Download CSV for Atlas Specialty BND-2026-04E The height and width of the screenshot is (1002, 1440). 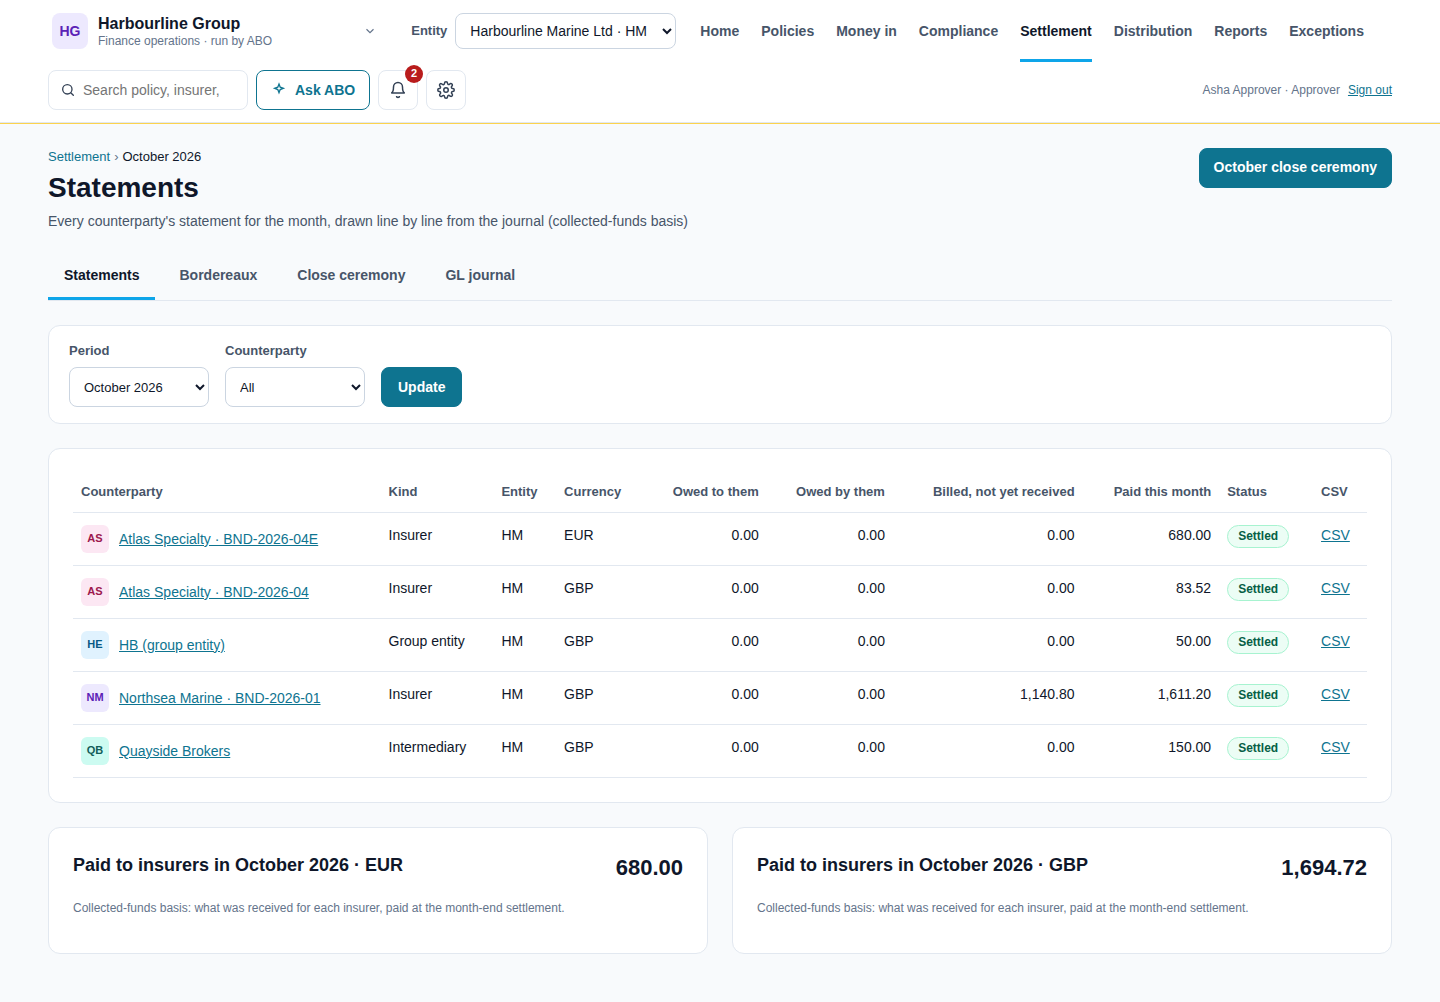pos(1335,536)
